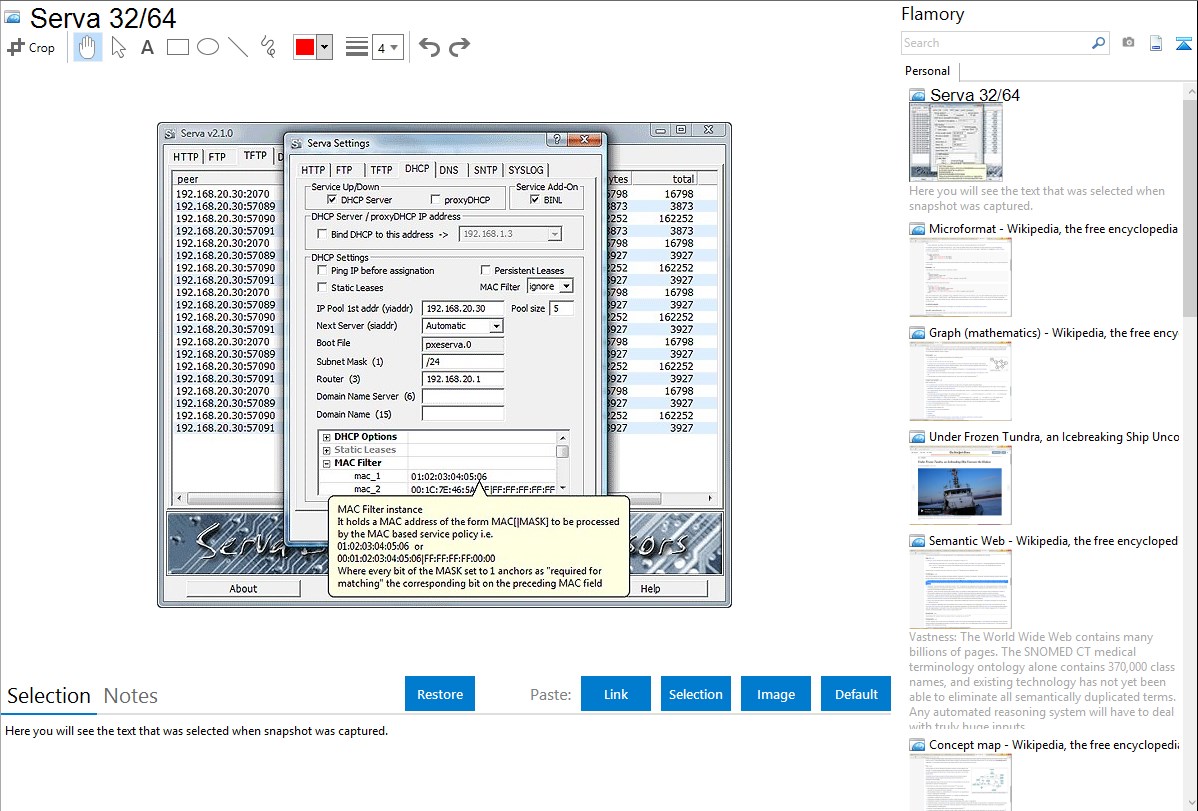1198x811 pixels.
Task: Click into the Flamory search field
Action: 996,43
